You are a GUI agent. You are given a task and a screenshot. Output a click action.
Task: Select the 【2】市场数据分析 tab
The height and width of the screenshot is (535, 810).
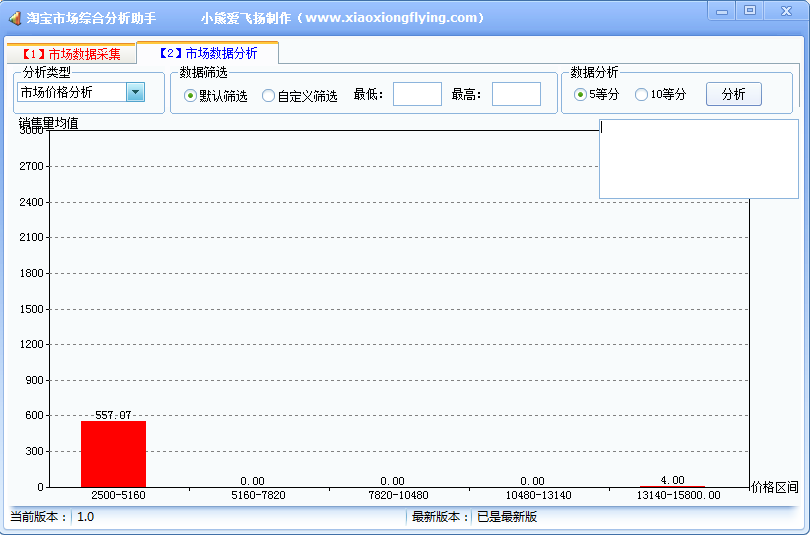(x=208, y=54)
